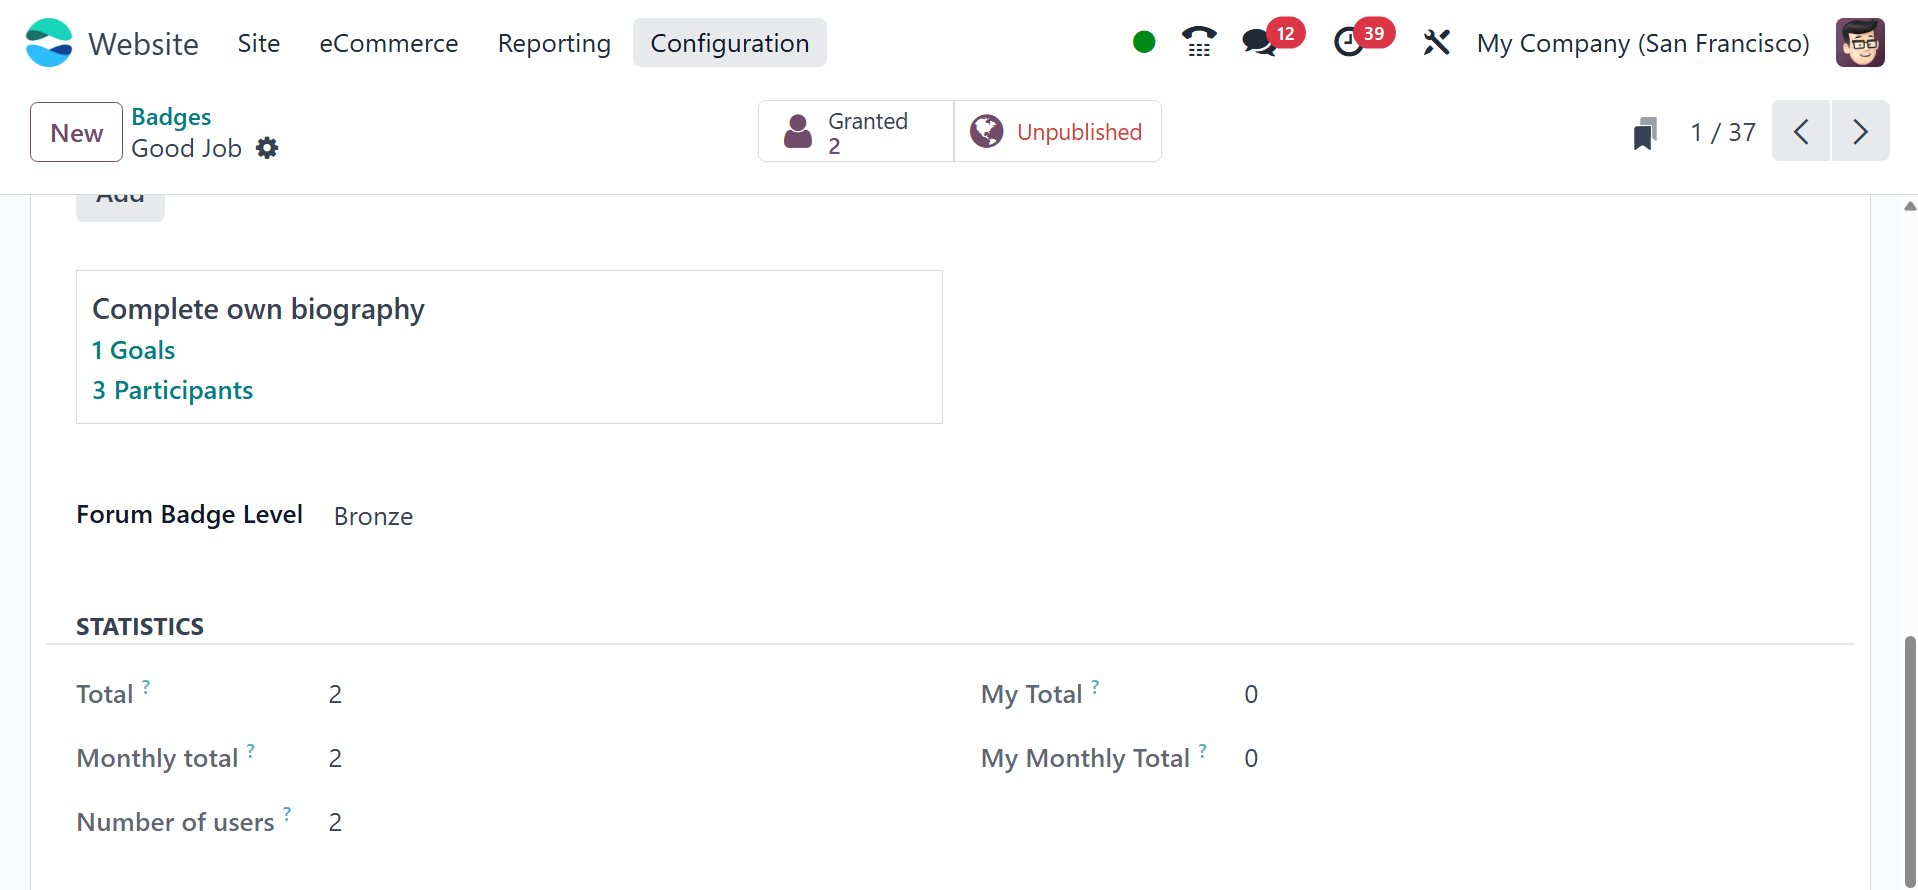Open the eCommerce menu
1918x890 pixels.
[x=389, y=43]
